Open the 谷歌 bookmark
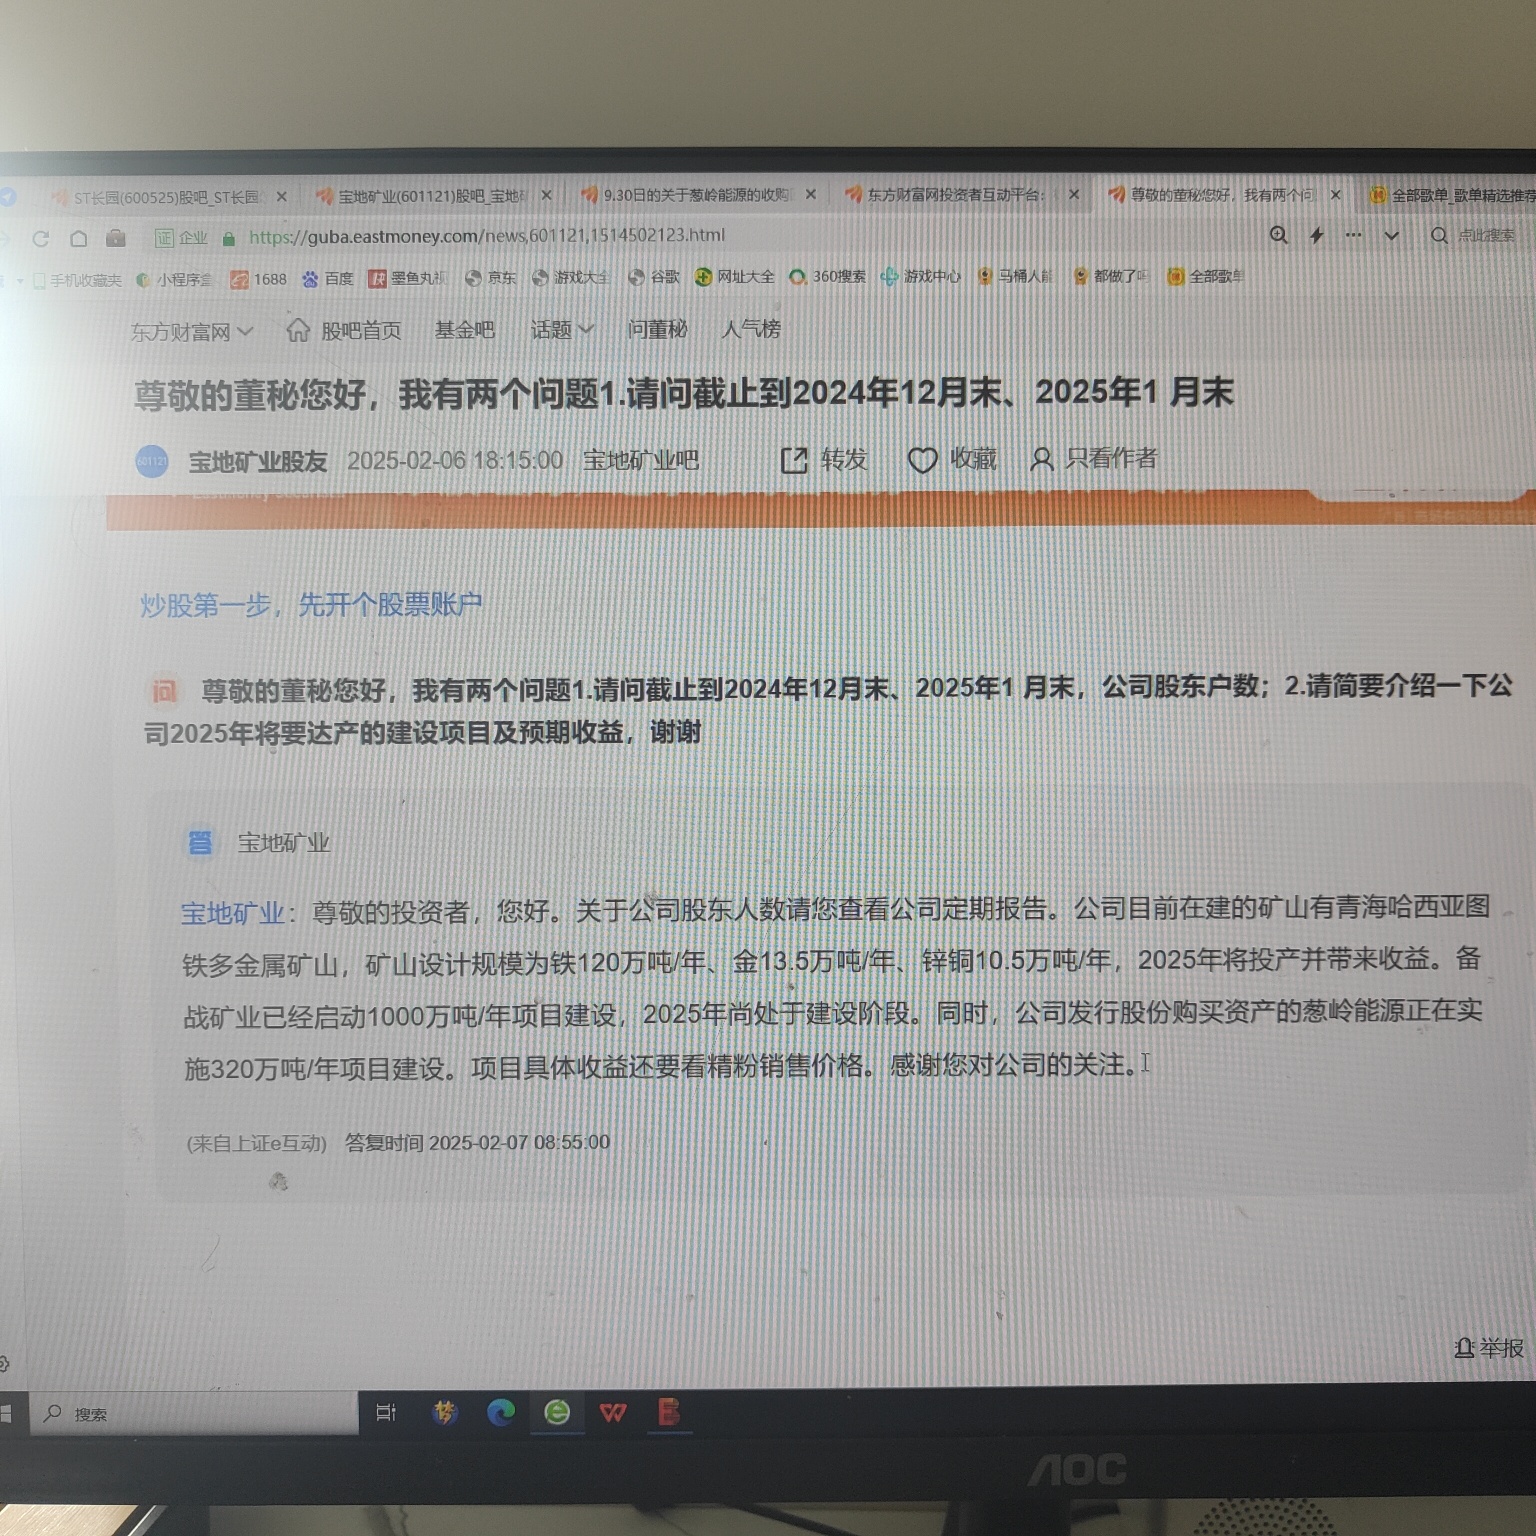Viewport: 1536px width, 1536px height. [x=653, y=277]
